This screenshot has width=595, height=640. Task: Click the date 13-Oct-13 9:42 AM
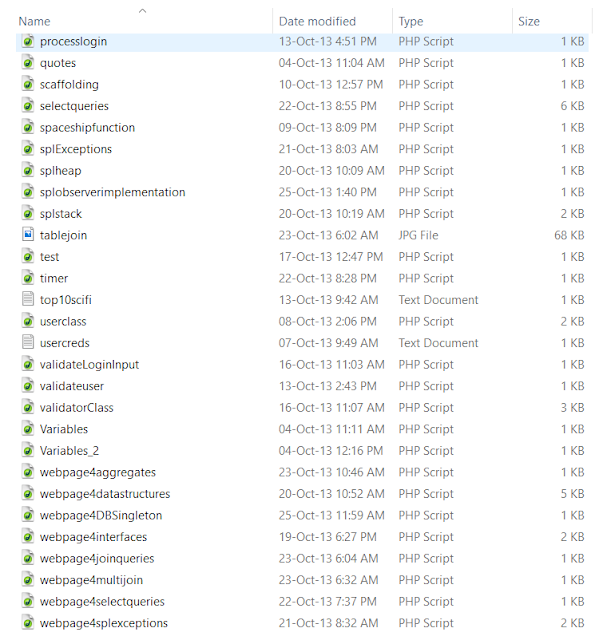pos(329,300)
